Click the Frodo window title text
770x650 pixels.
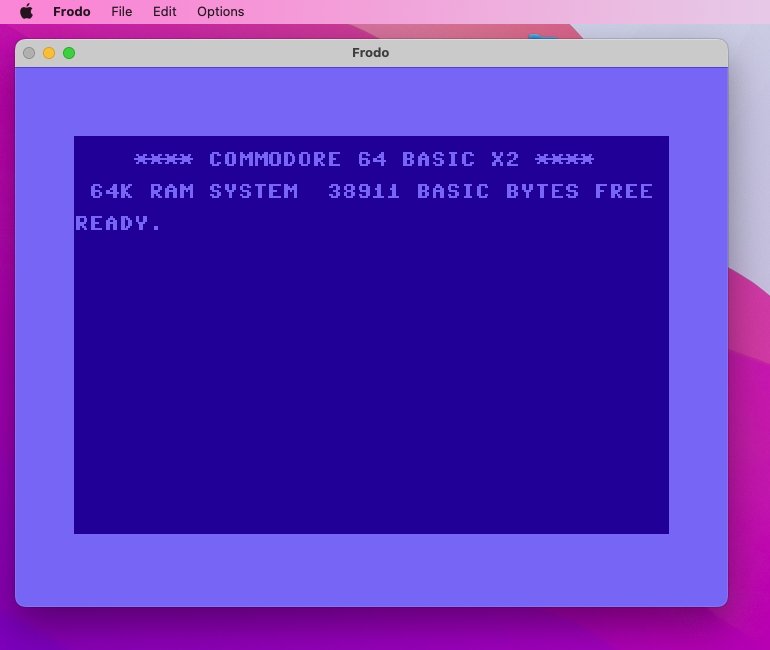(370, 53)
